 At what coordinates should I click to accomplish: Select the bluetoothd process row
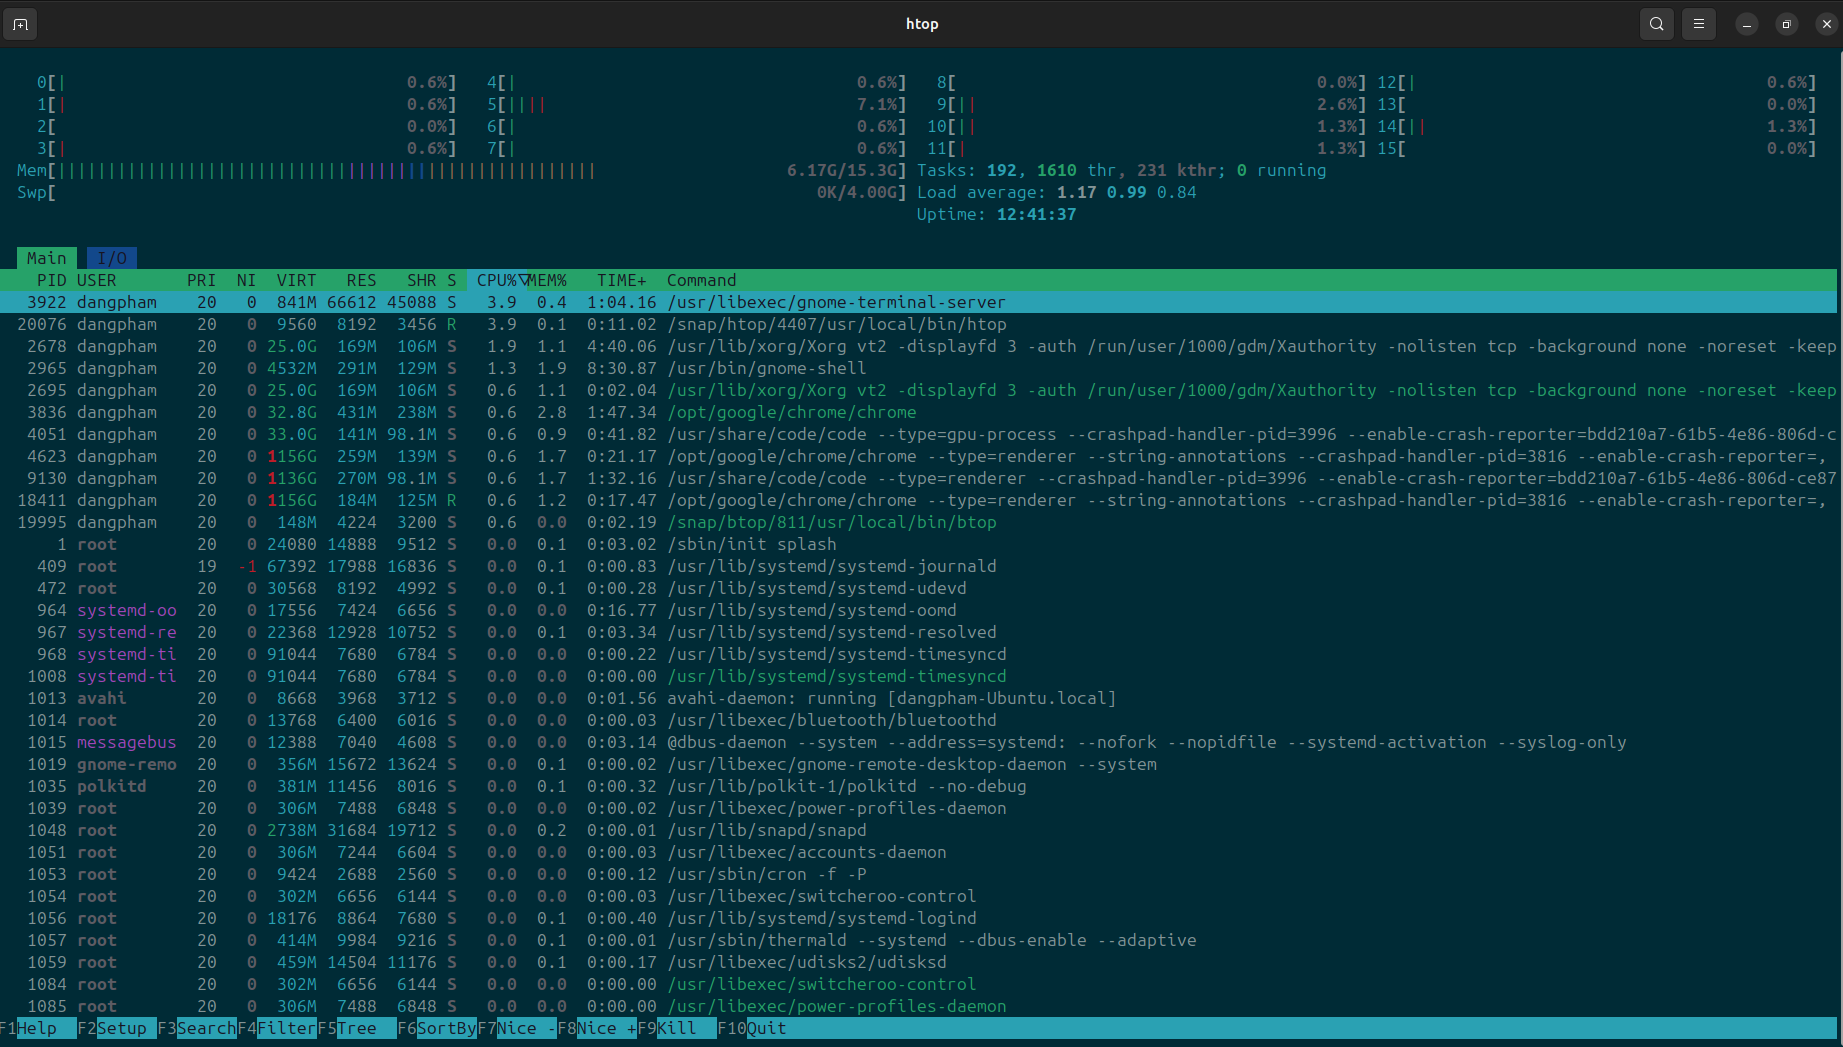pos(918,720)
